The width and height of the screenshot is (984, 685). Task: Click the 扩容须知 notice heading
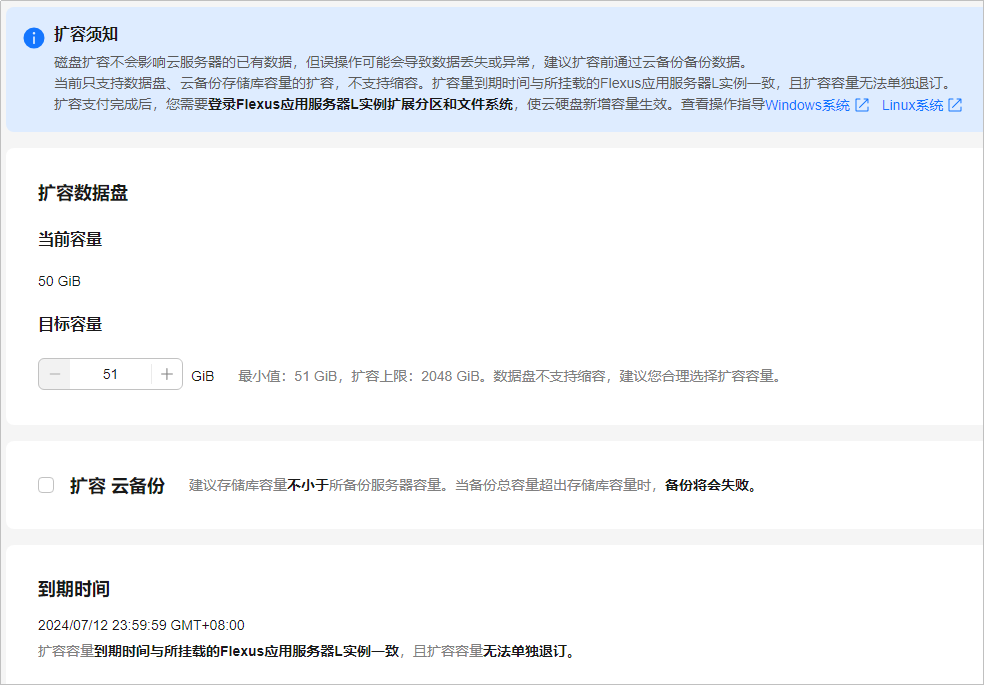pos(86,35)
